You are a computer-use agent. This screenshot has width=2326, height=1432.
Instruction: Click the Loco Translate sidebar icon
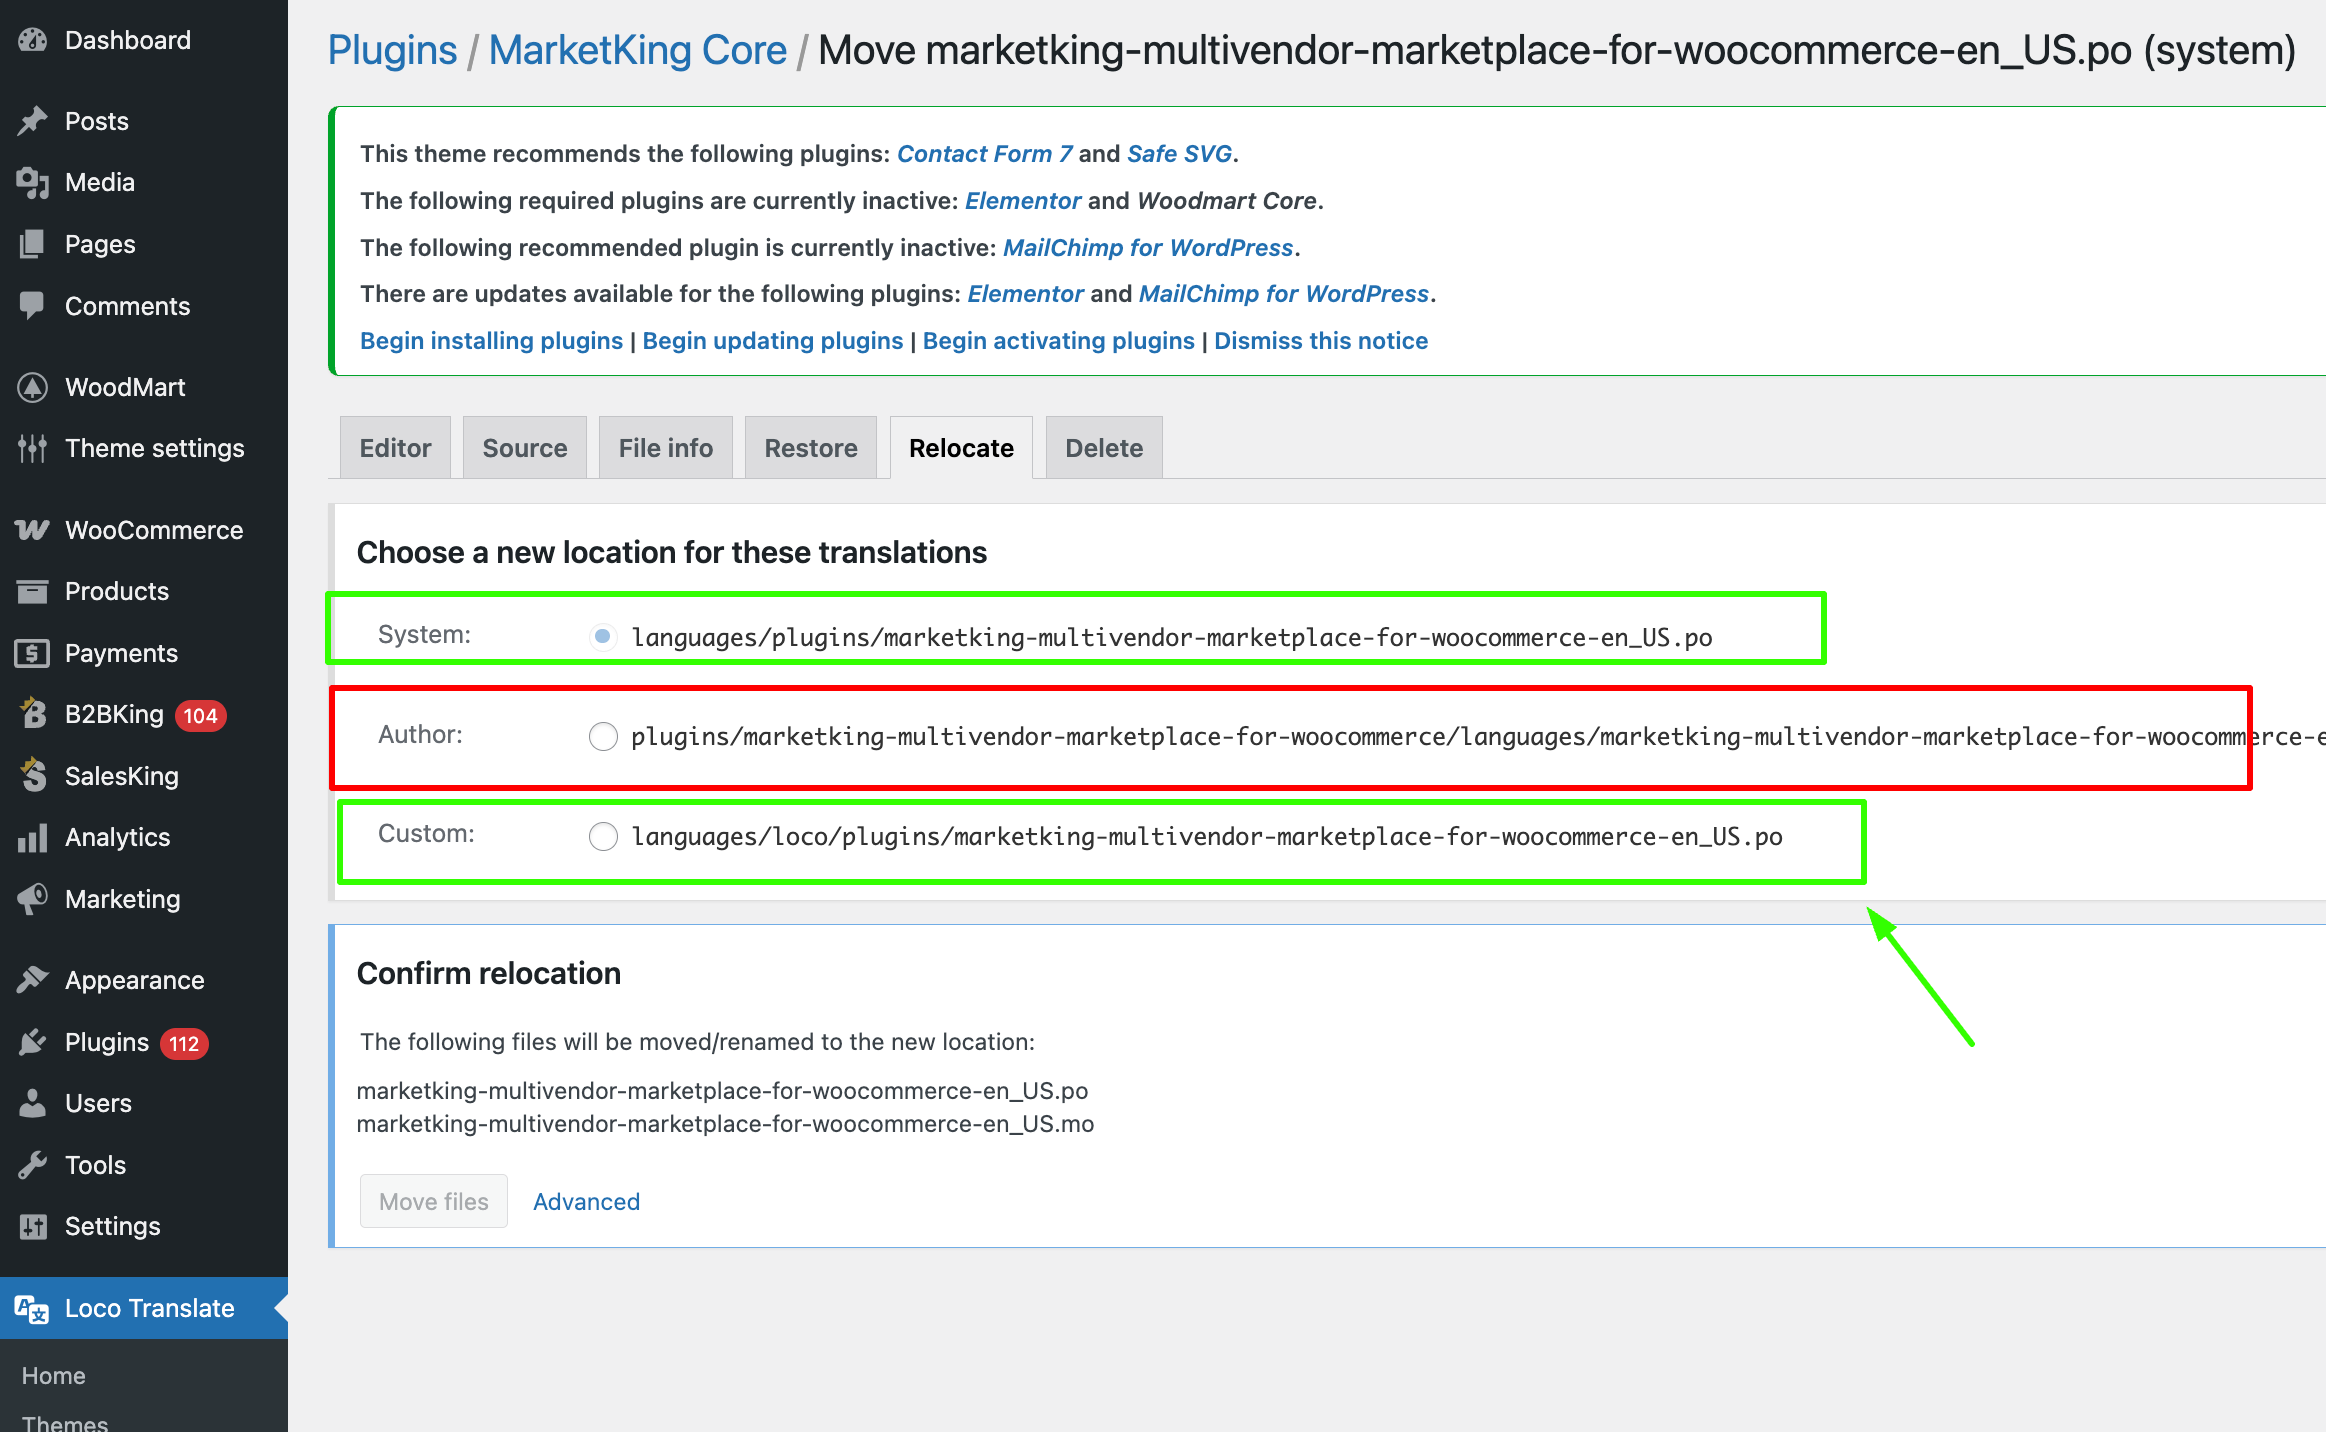[x=32, y=1308]
